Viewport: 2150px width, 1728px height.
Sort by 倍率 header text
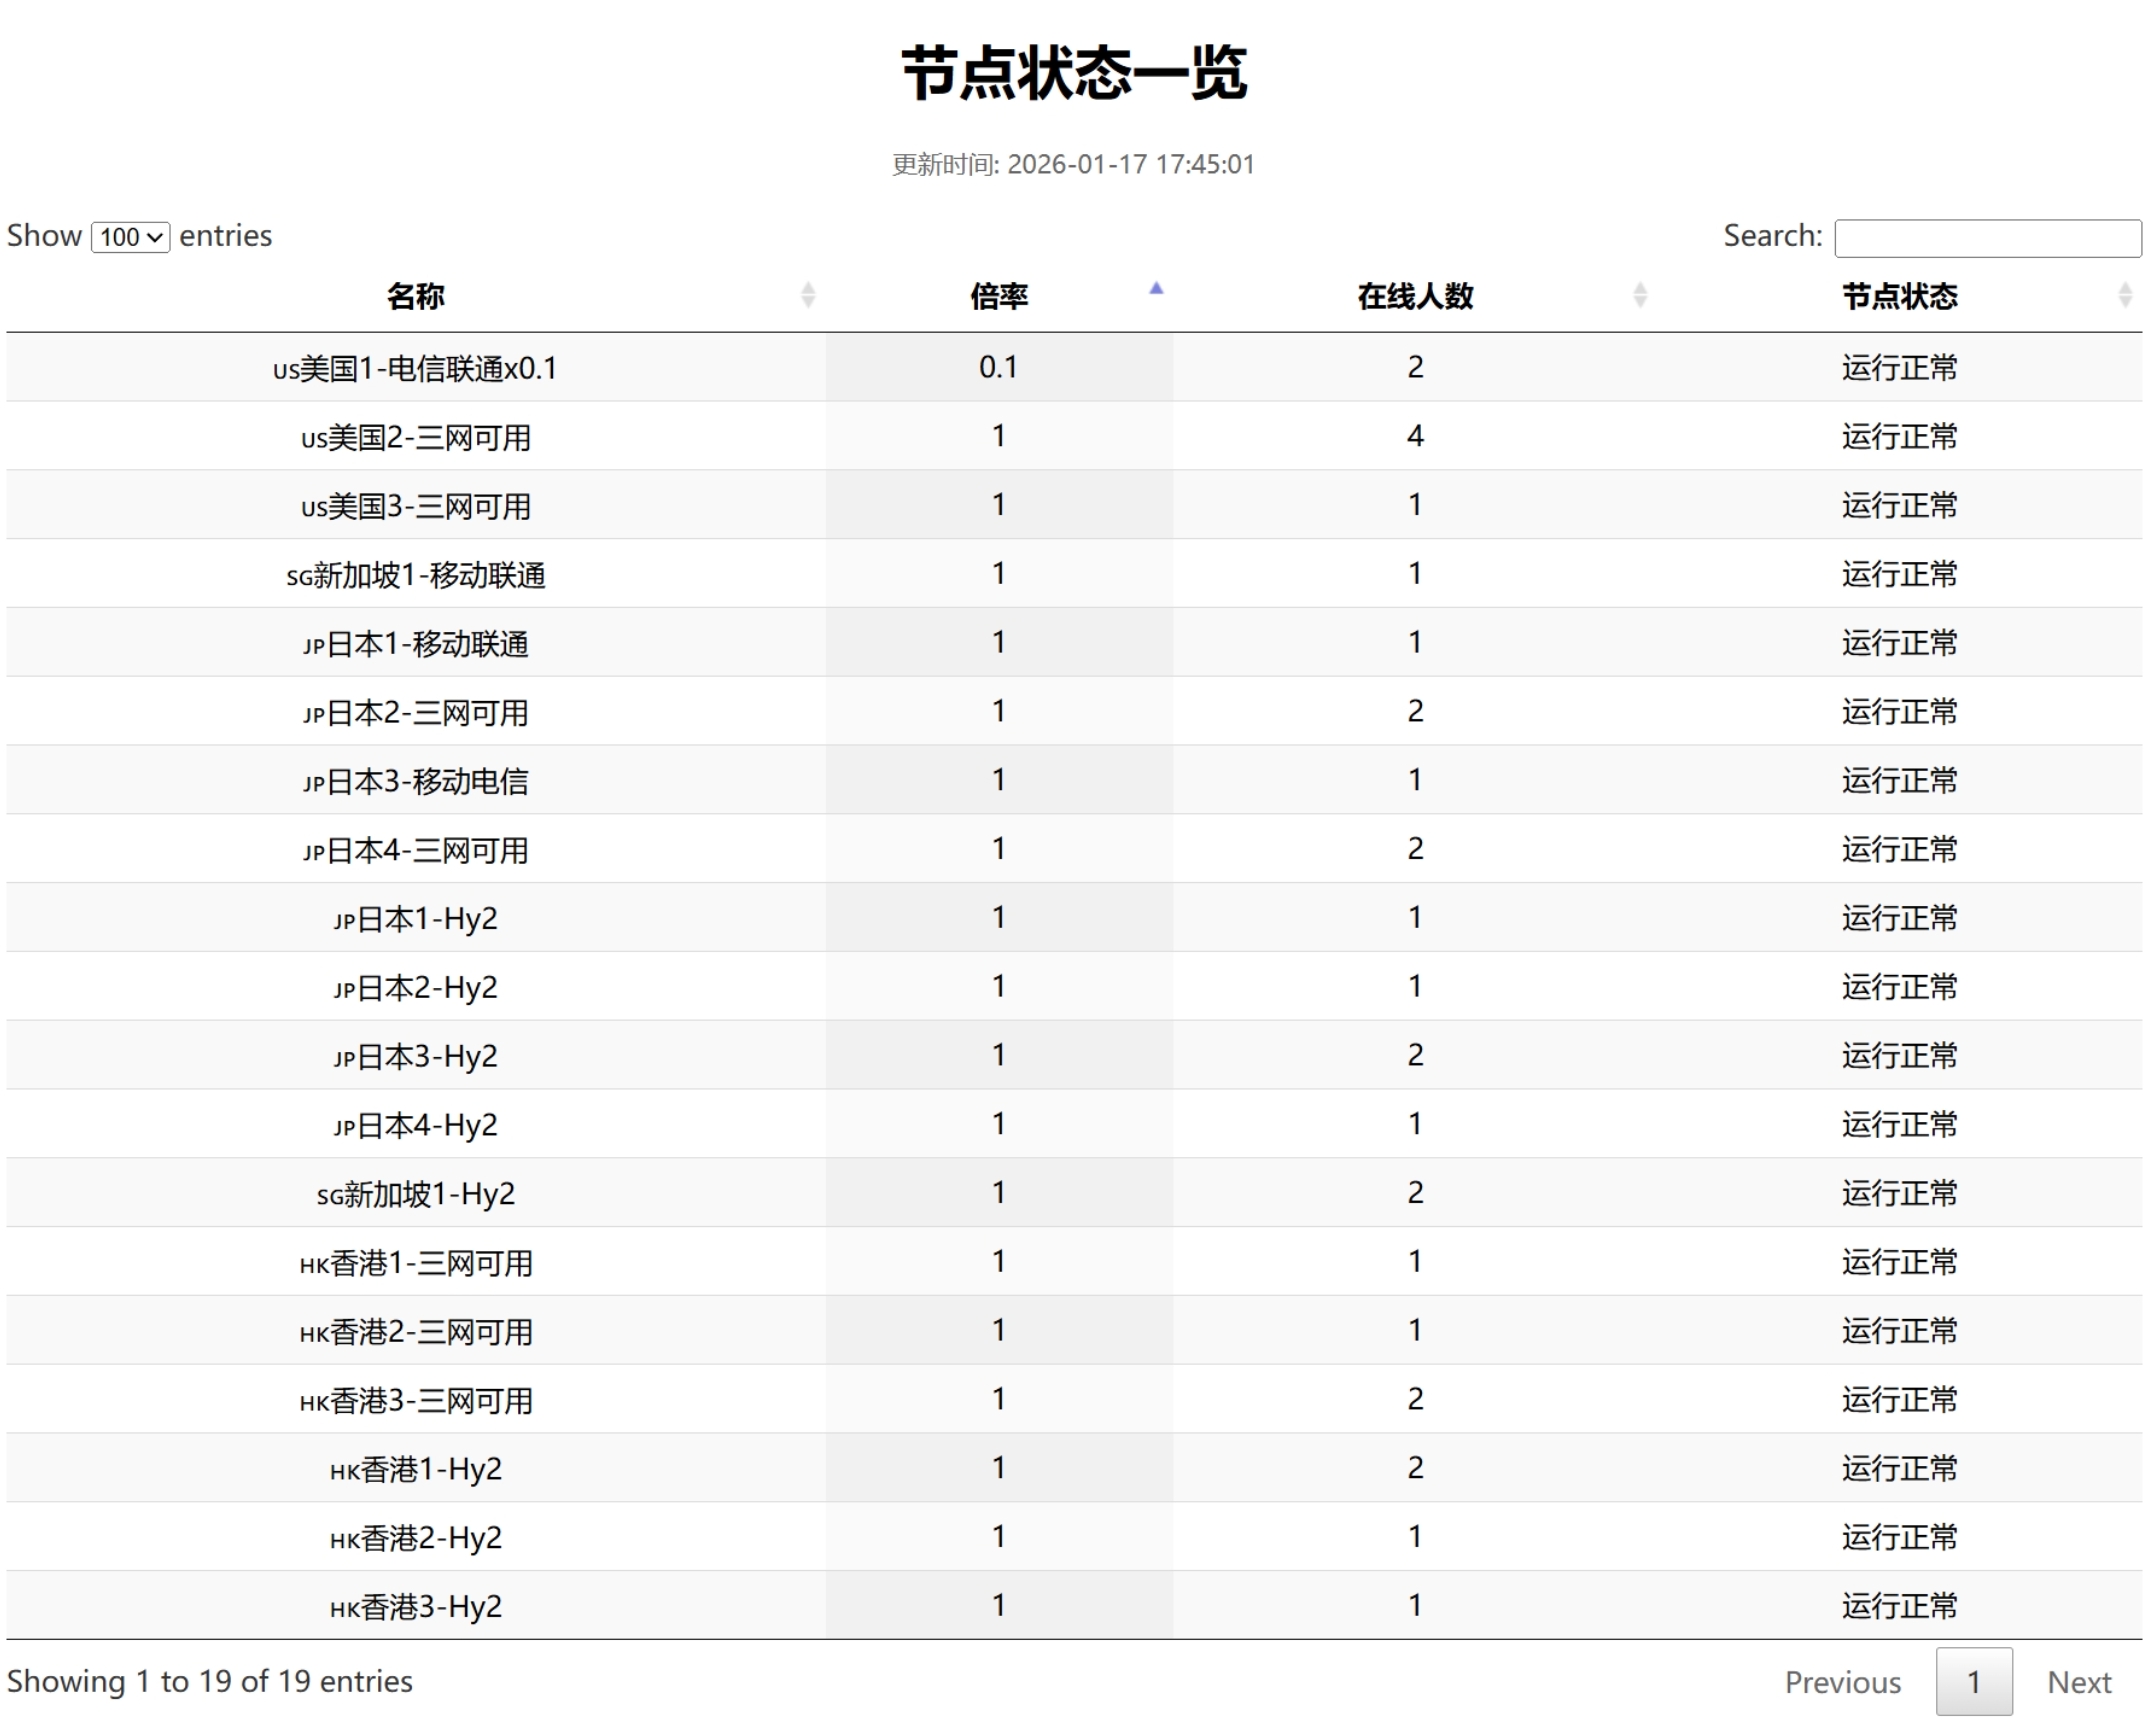[998, 296]
